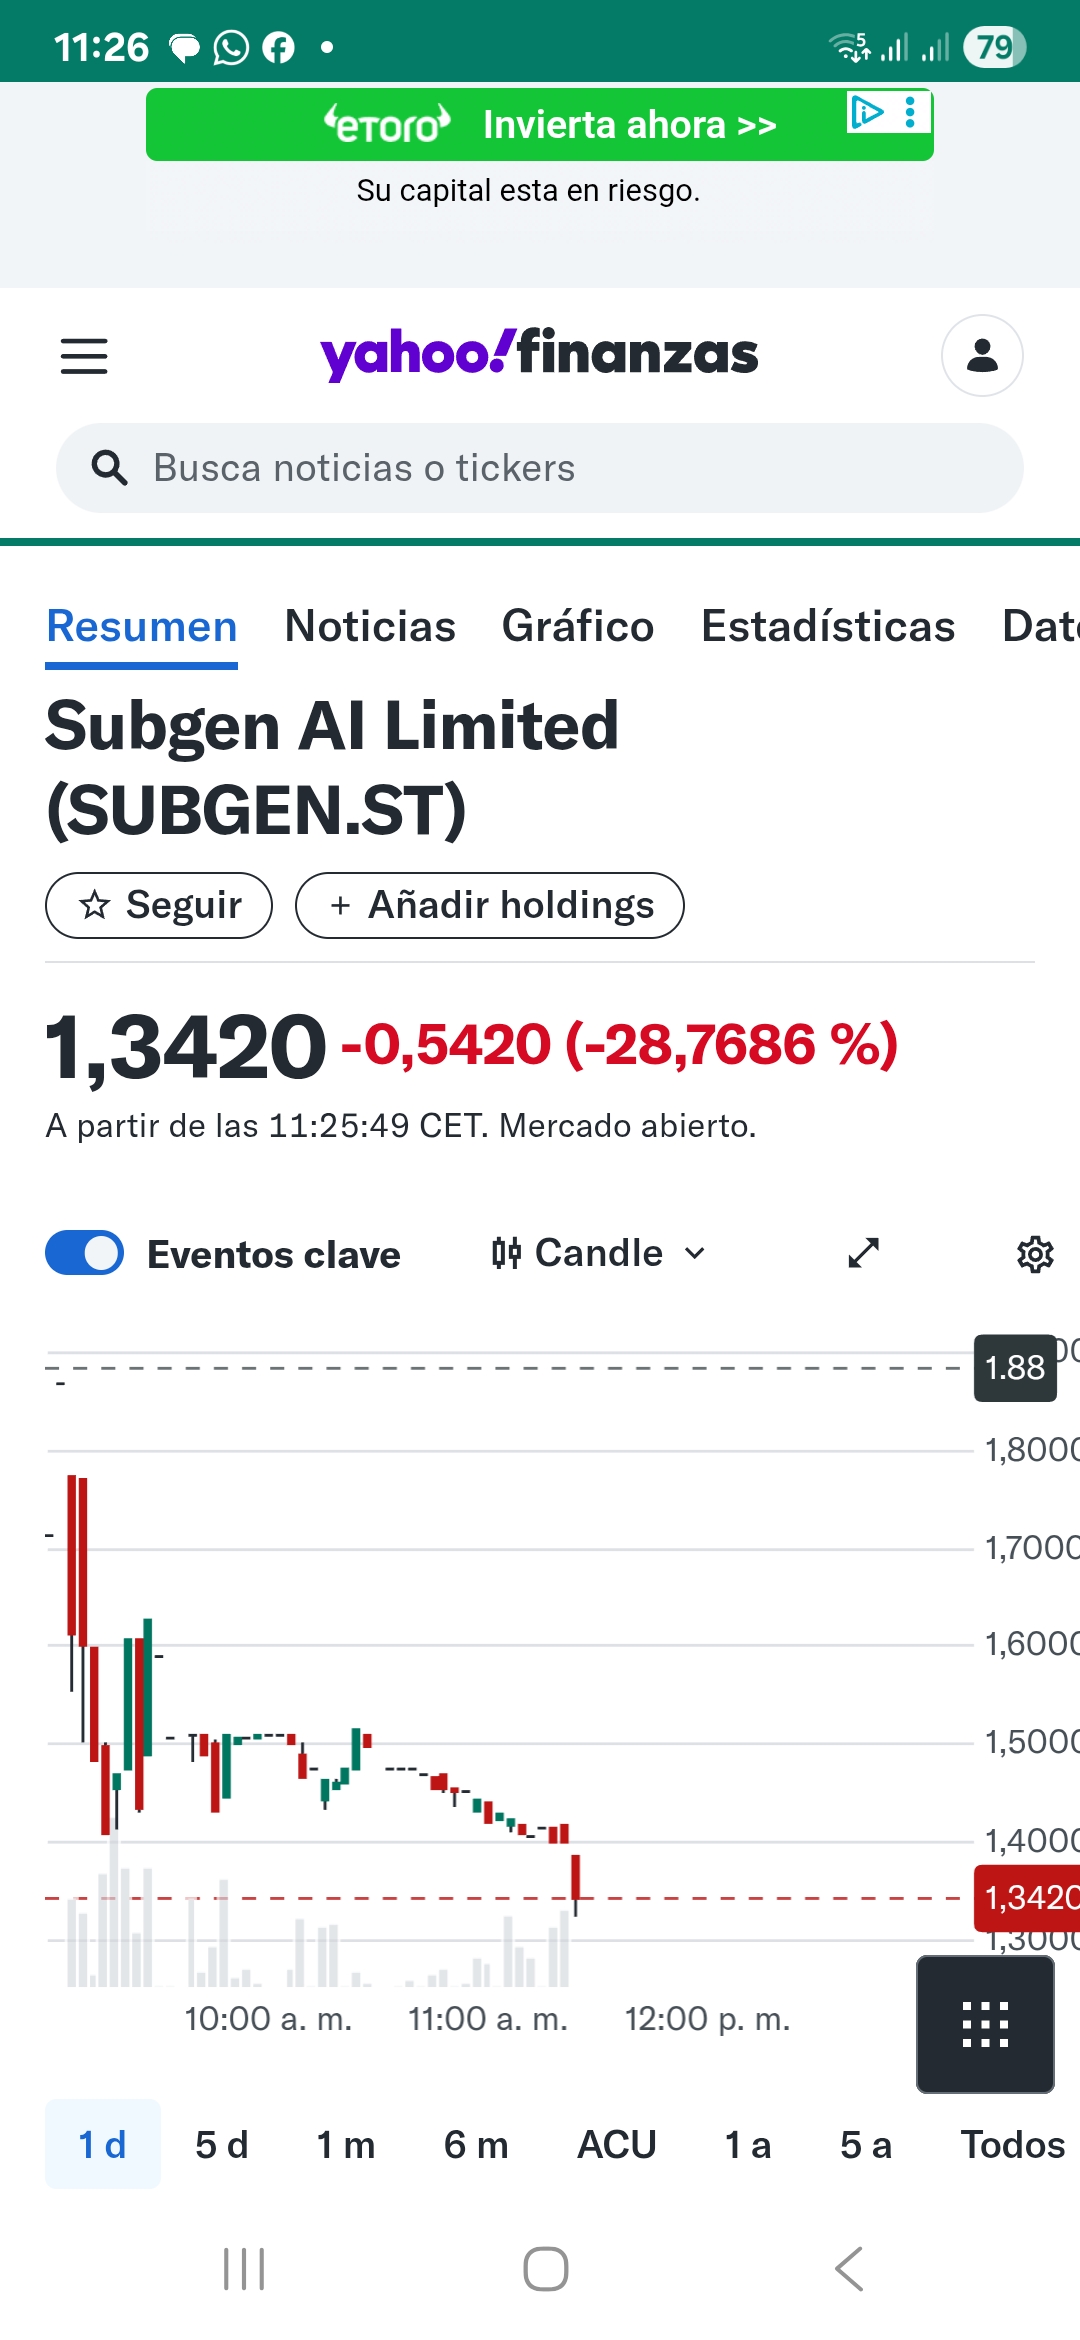The width and height of the screenshot is (1080, 2340).
Task: Click the Seguir button
Action: tap(159, 905)
